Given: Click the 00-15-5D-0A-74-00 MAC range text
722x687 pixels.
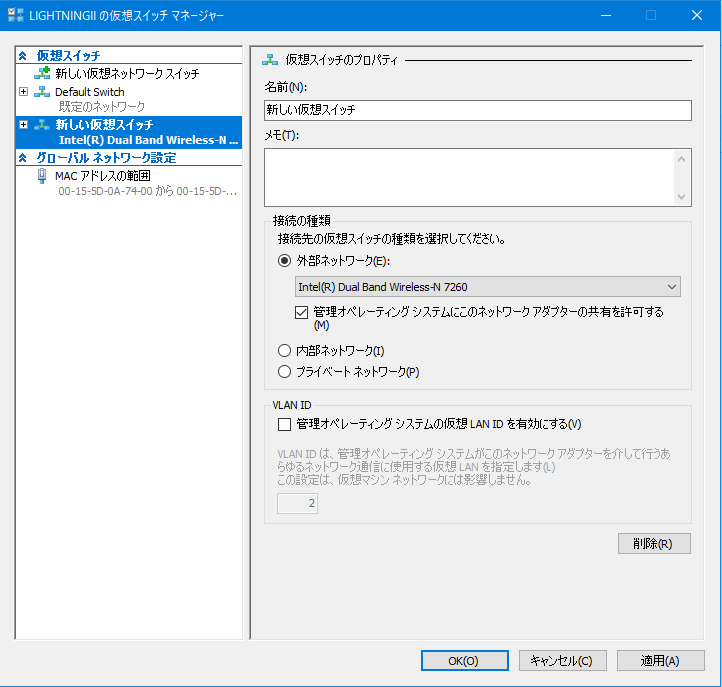Looking at the screenshot, I should click(147, 192).
